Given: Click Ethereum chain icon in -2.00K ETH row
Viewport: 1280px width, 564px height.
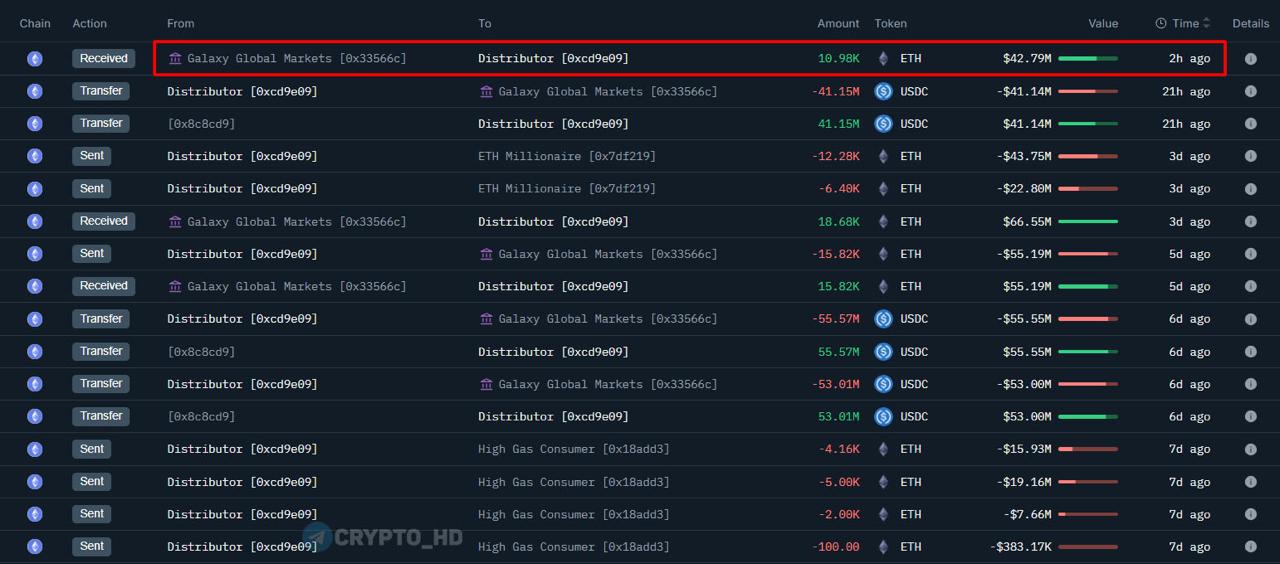Looking at the screenshot, I should [35, 514].
